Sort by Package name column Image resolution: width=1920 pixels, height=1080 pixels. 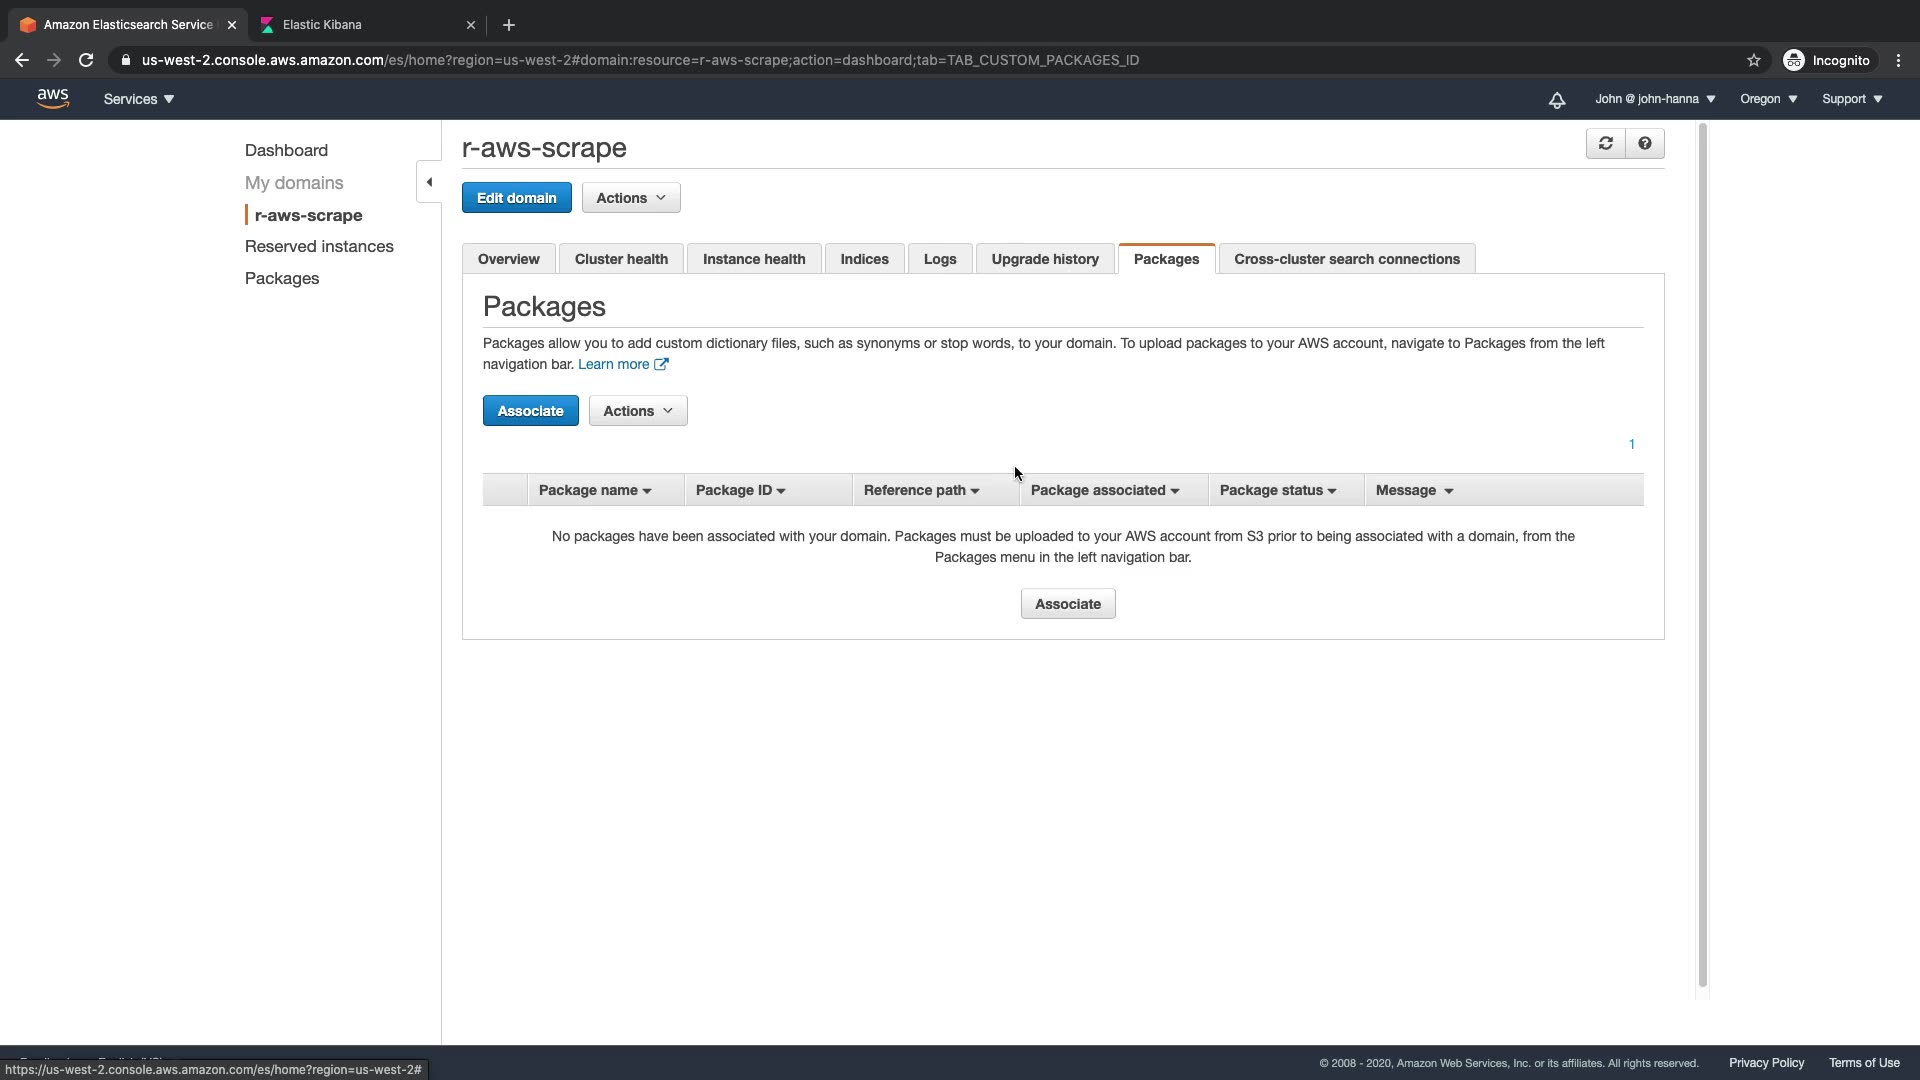595,490
